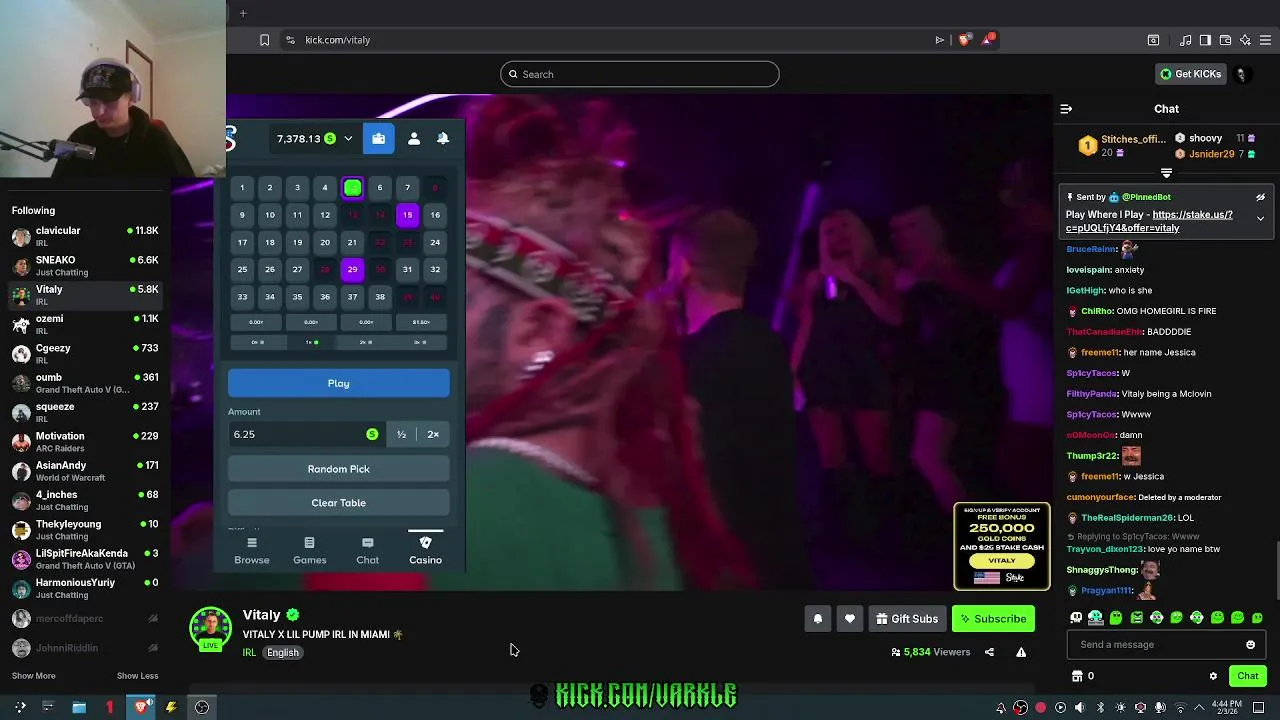Viewport: 1280px width, 720px height.
Task: Halve the bet with ½ button
Action: point(401,434)
